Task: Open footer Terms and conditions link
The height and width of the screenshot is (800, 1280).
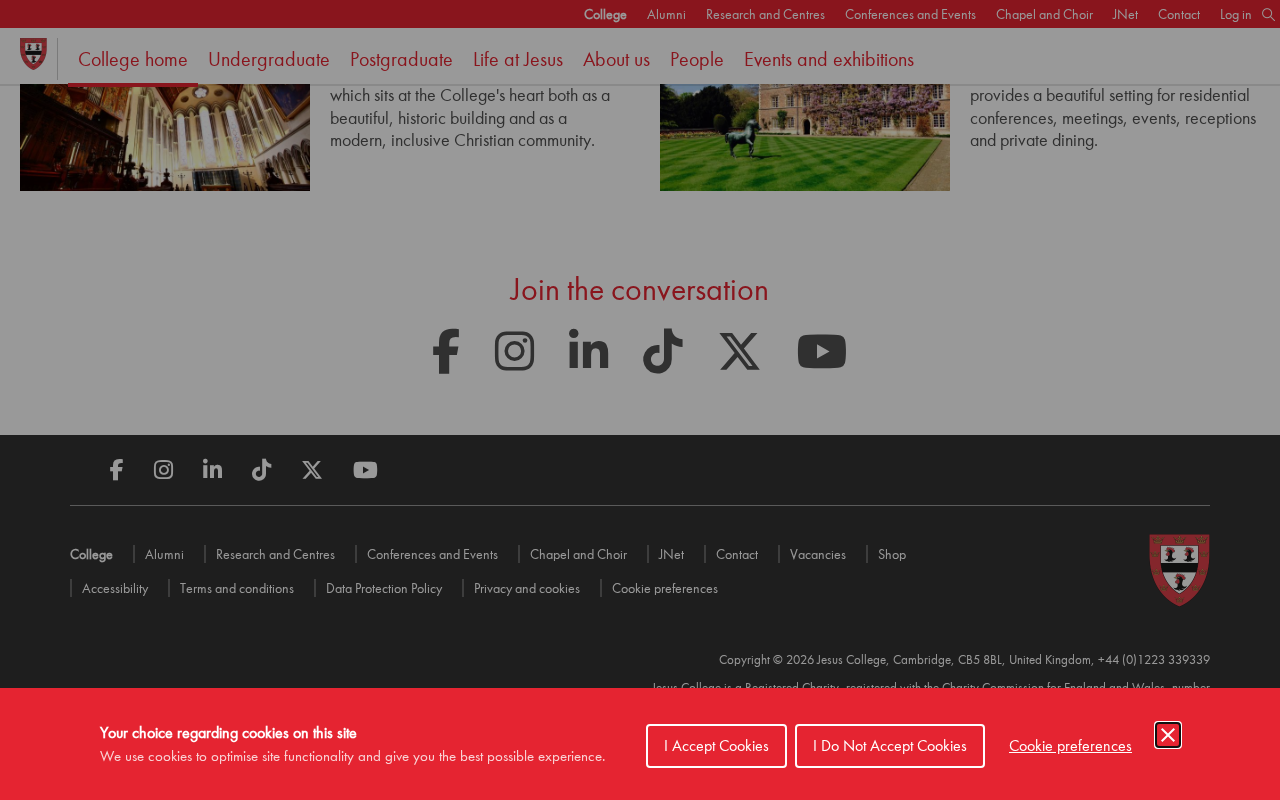Action: [x=237, y=588]
